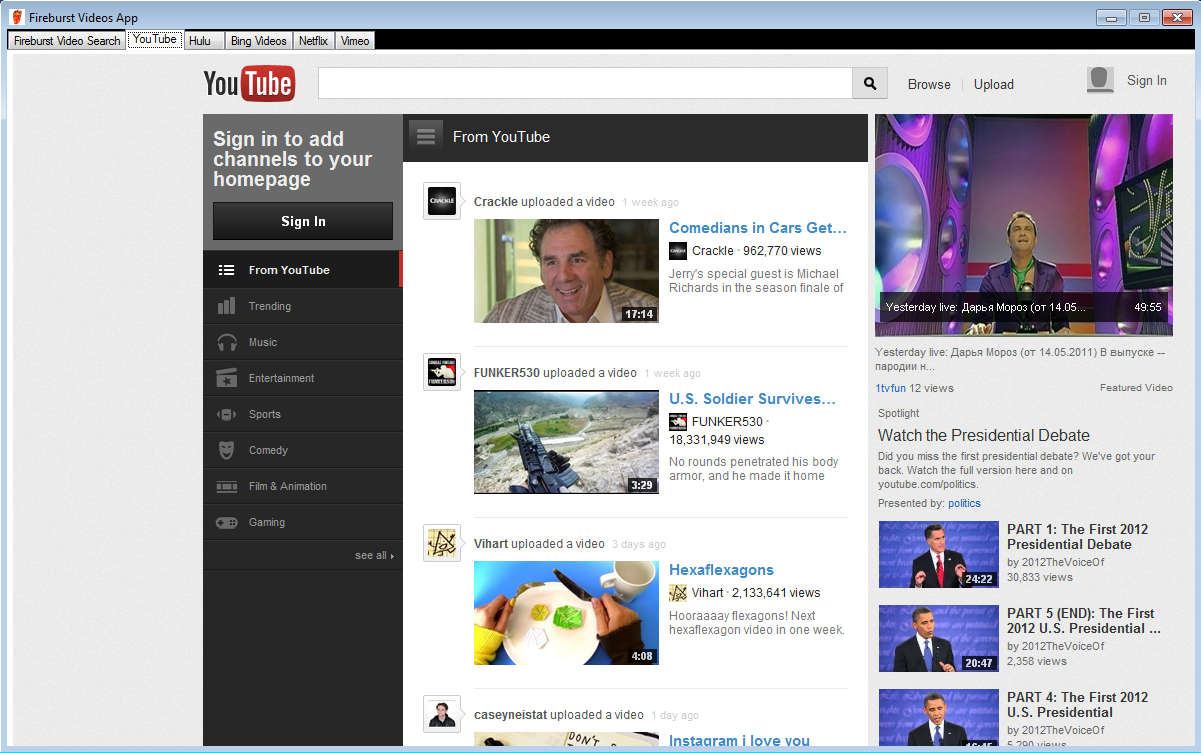This screenshot has width=1201, height=753.
Task: Open the Hexaflexagons video title link
Action: click(721, 570)
